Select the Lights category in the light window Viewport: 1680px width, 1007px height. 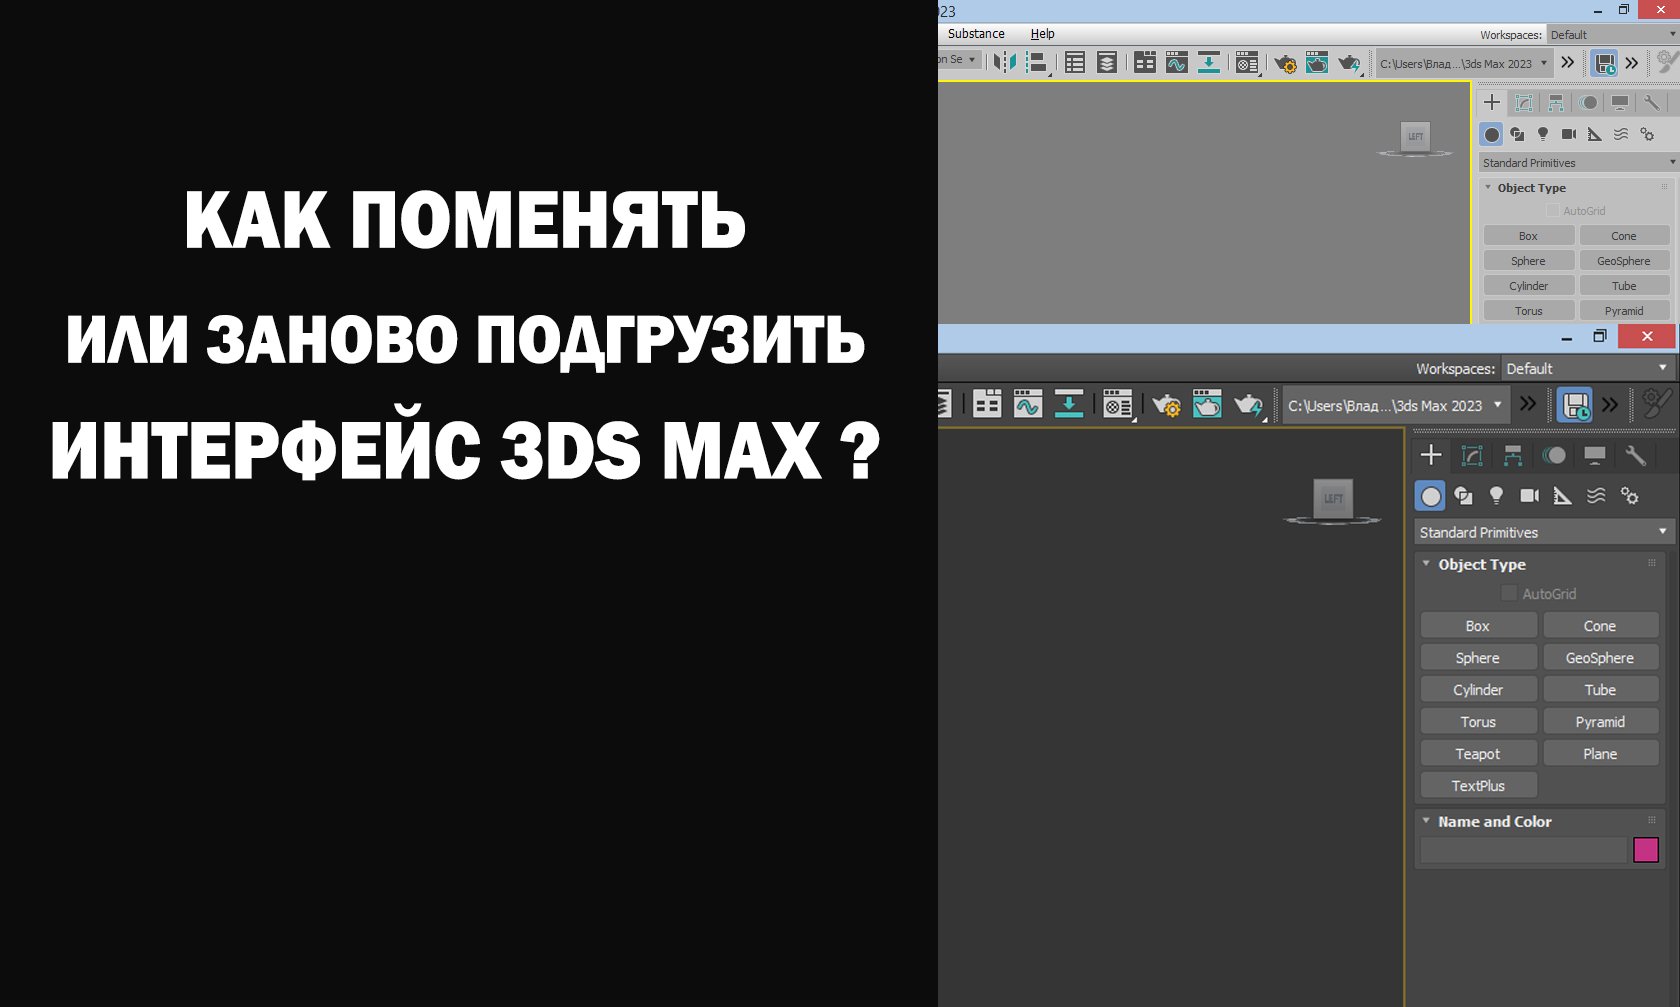pos(1543,134)
